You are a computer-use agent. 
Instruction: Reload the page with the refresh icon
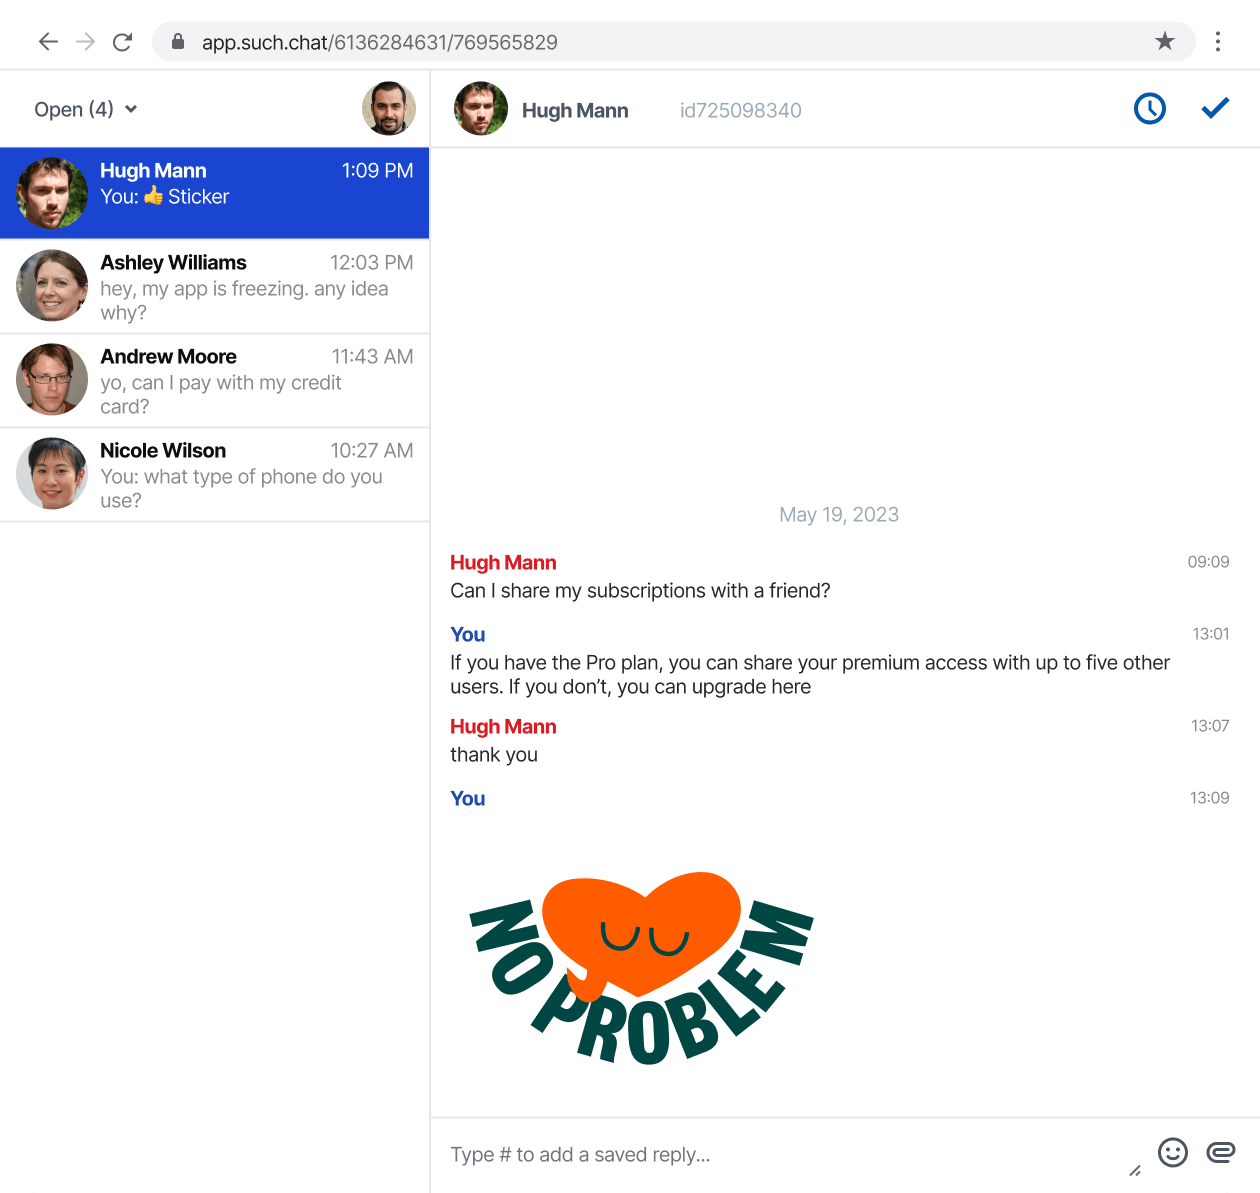pyautogui.click(x=122, y=41)
